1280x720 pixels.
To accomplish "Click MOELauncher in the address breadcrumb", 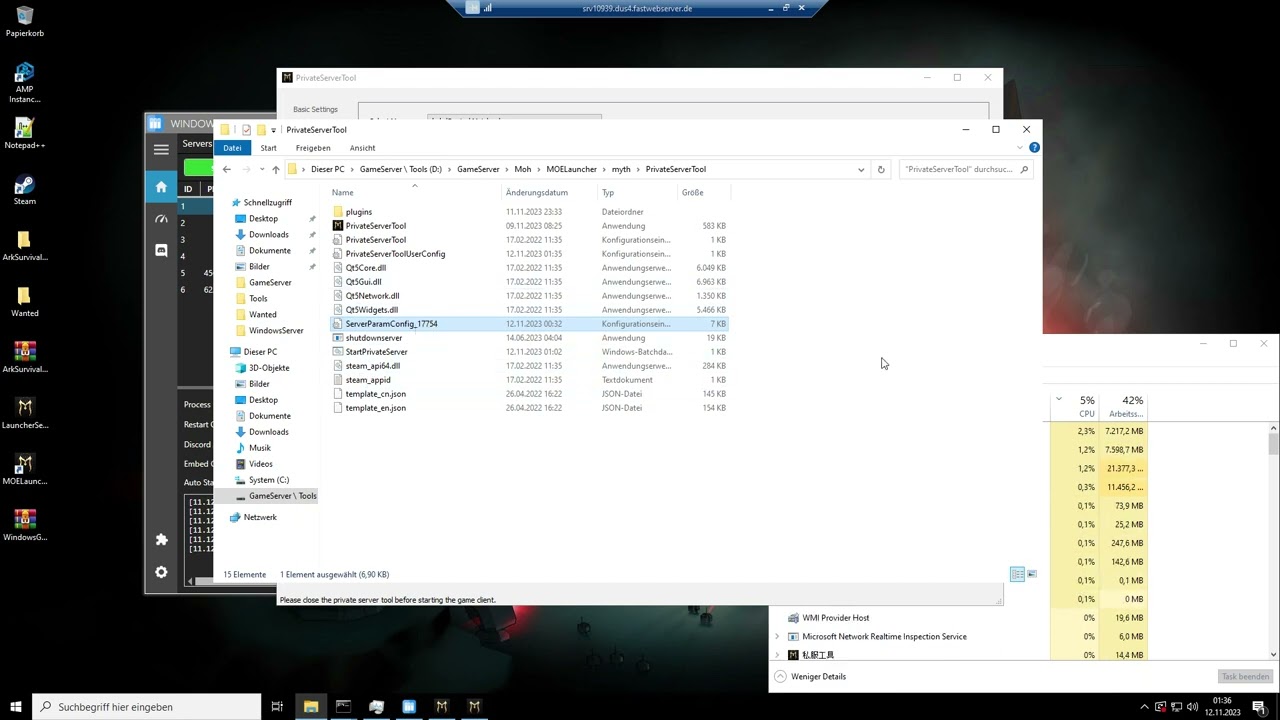I will click(x=570, y=169).
